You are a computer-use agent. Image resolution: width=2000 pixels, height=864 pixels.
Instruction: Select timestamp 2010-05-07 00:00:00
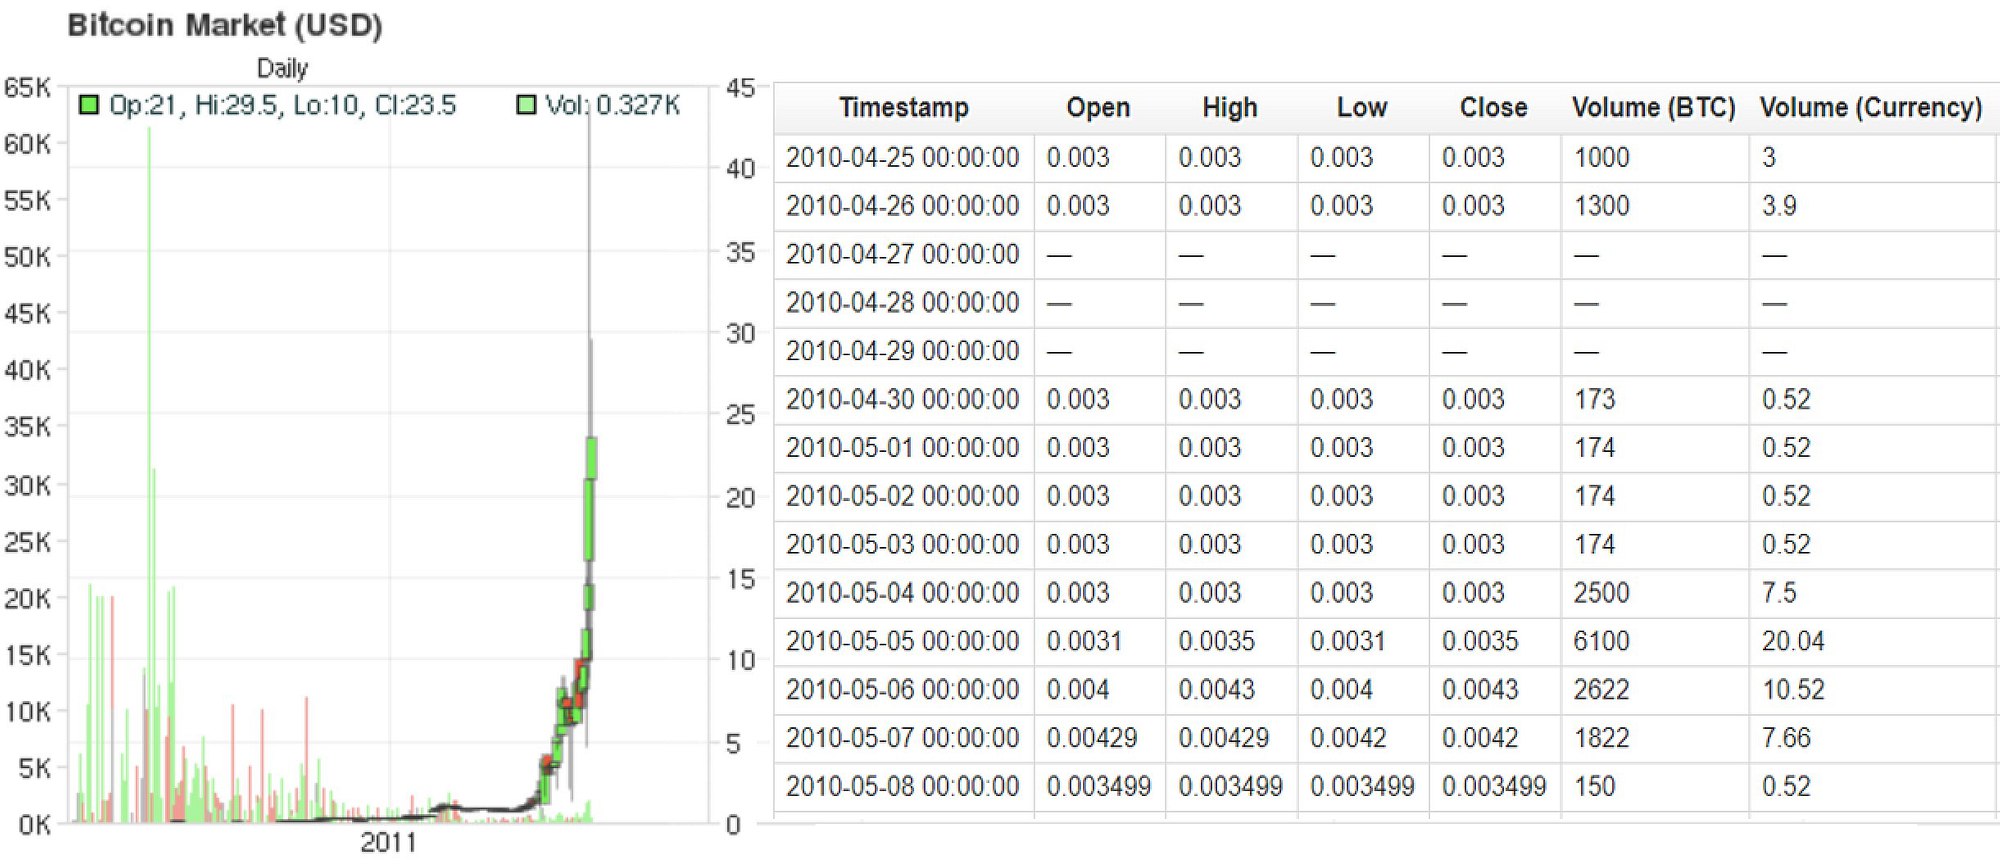tap(903, 739)
